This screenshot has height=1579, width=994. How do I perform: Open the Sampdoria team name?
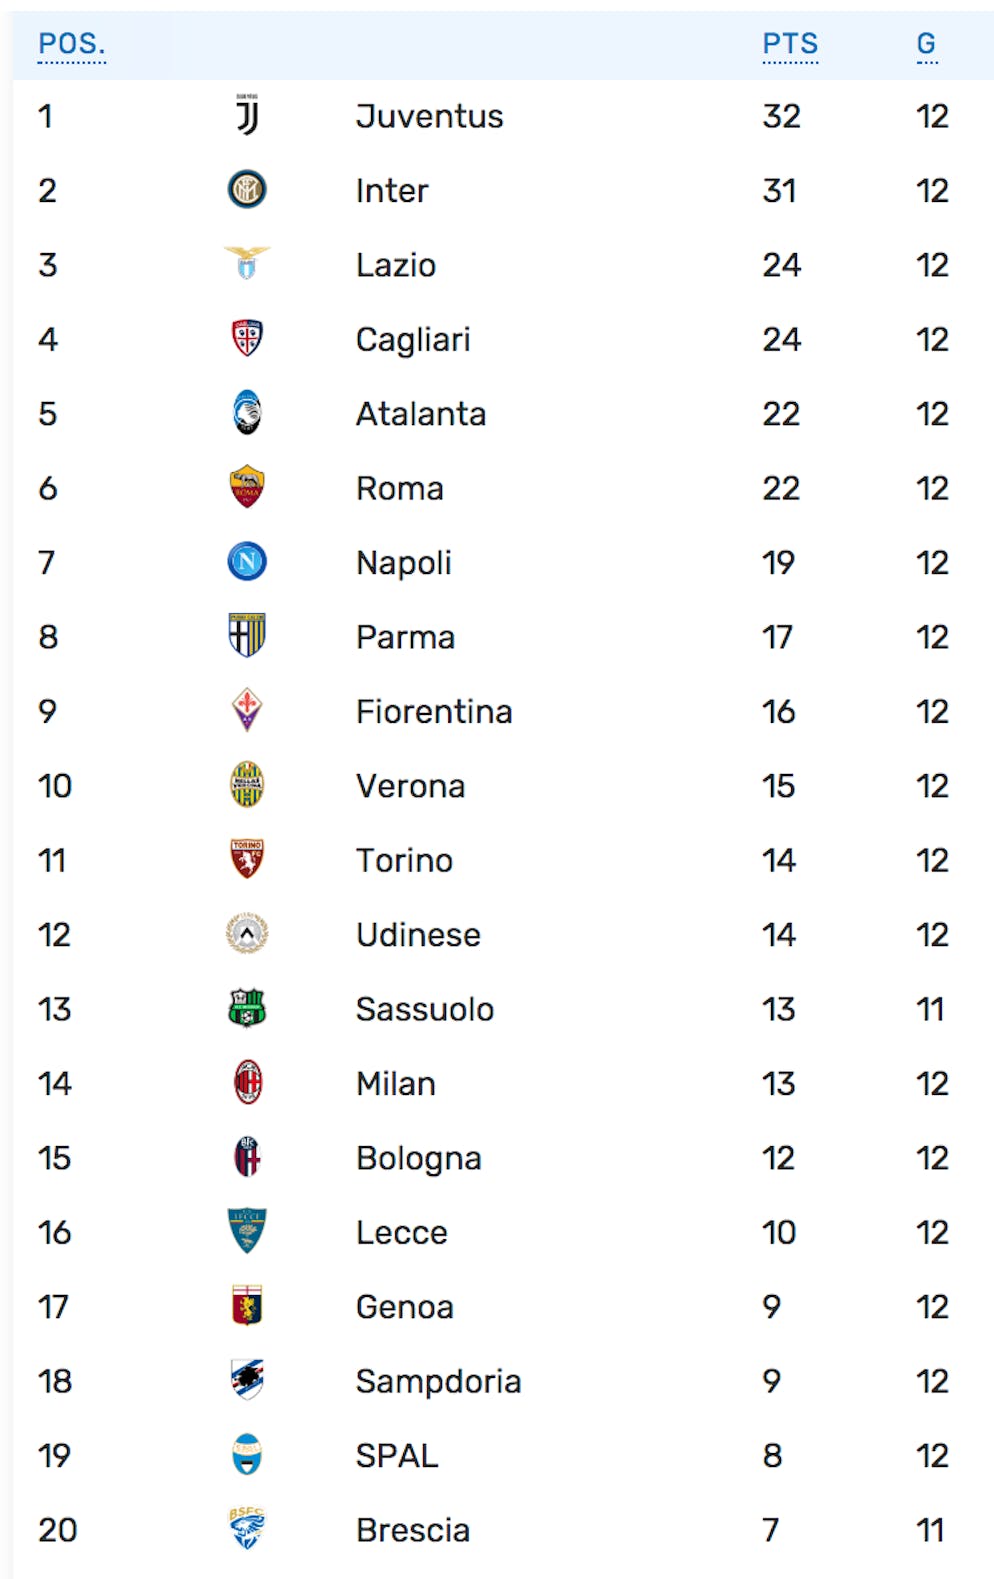point(438,1381)
